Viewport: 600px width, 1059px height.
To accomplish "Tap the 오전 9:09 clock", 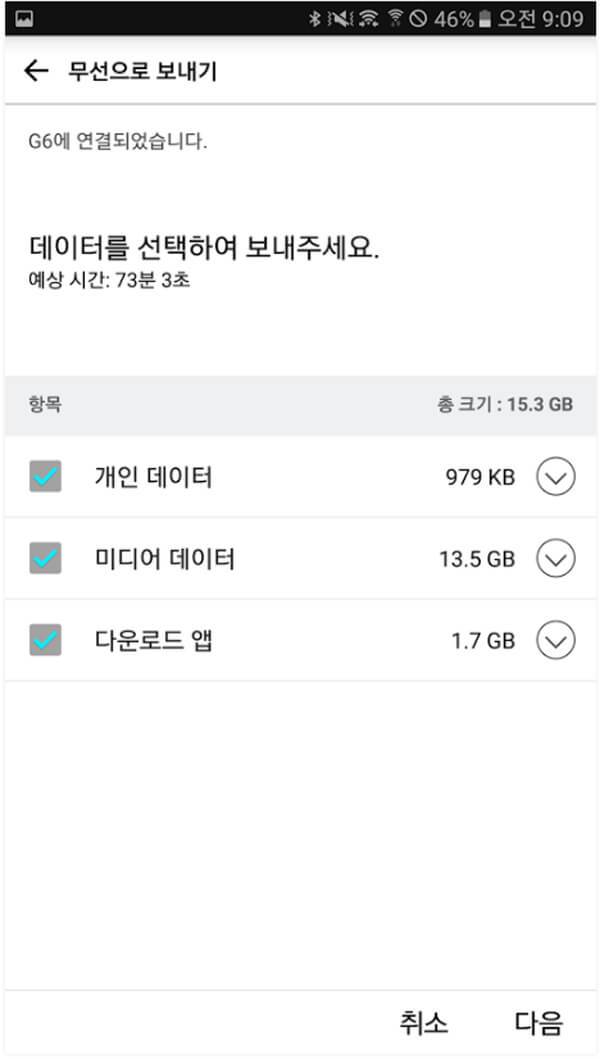I will pos(545,18).
